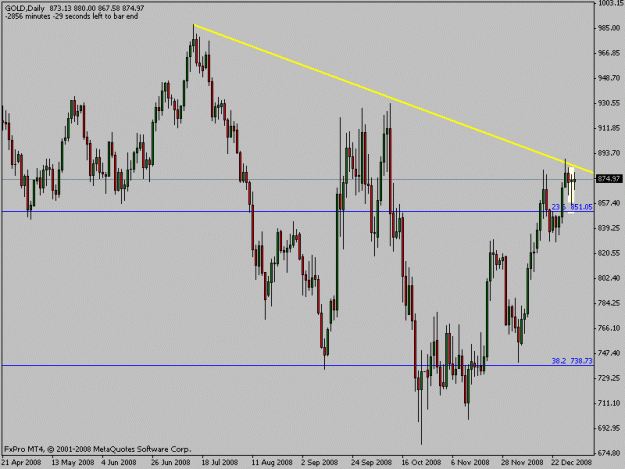
Task: Click the 893.70 price scale label
Action: point(608,153)
